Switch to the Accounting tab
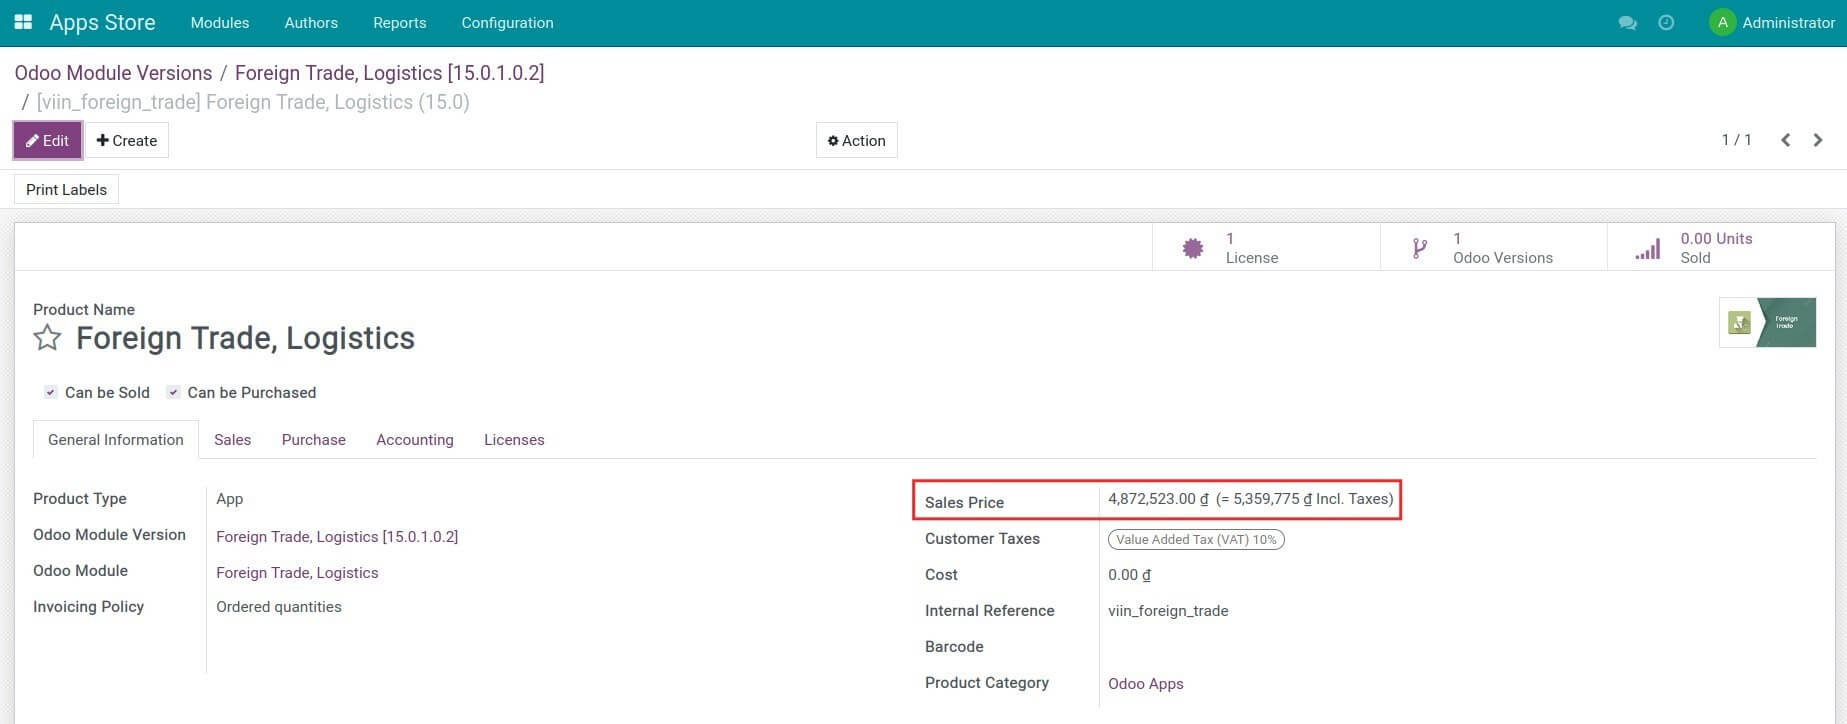The width and height of the screenshot is (1847, 724). (414, 440)
